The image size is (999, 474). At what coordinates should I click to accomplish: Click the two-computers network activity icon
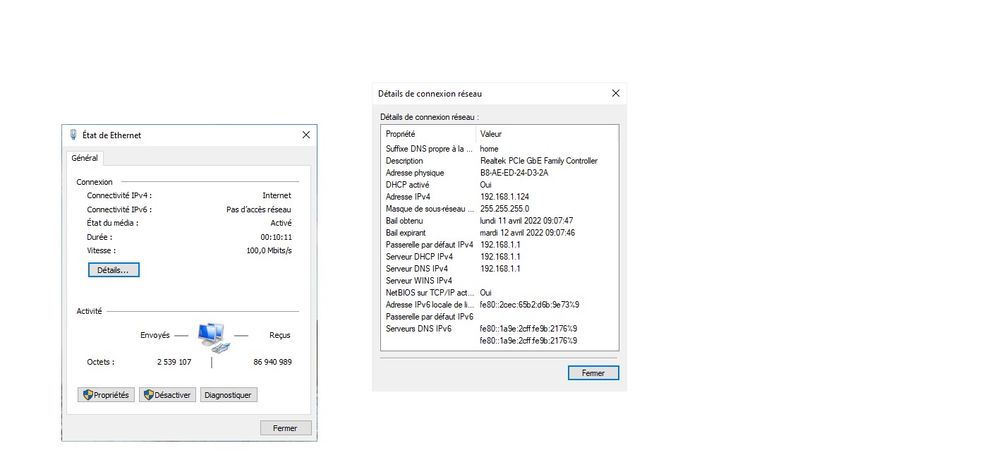(212, 336)
